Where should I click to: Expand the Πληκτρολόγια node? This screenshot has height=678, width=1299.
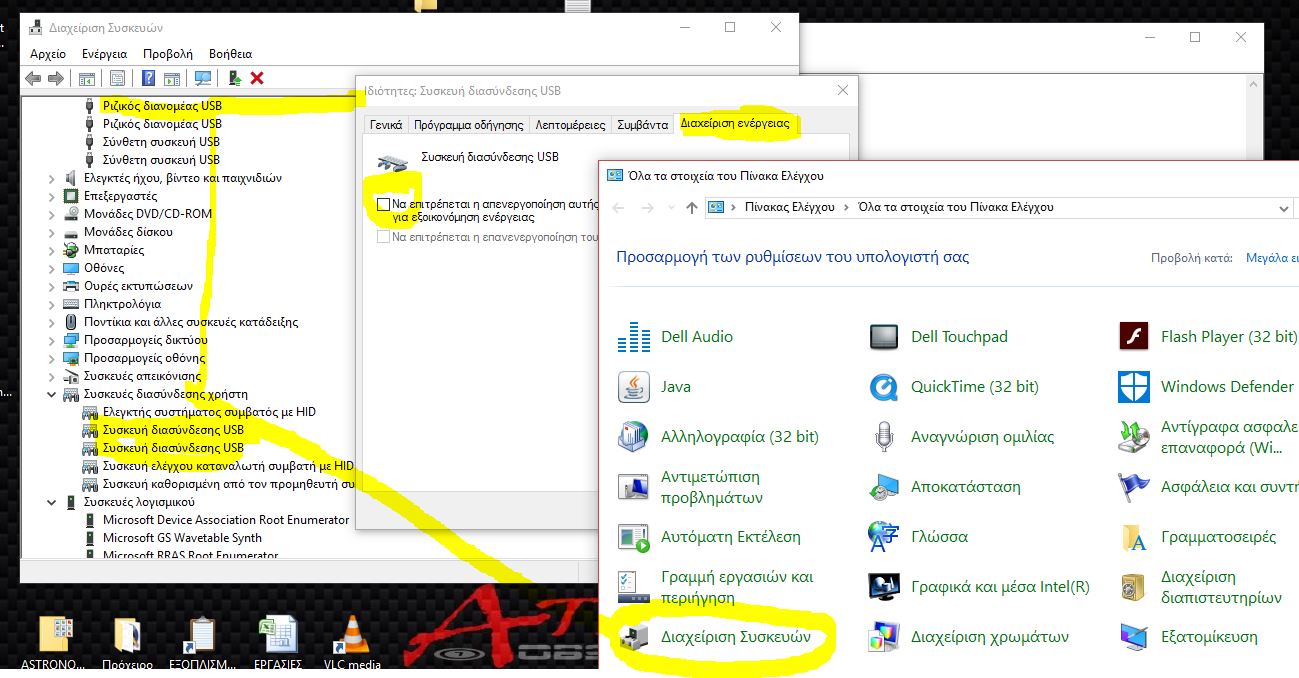52,304
